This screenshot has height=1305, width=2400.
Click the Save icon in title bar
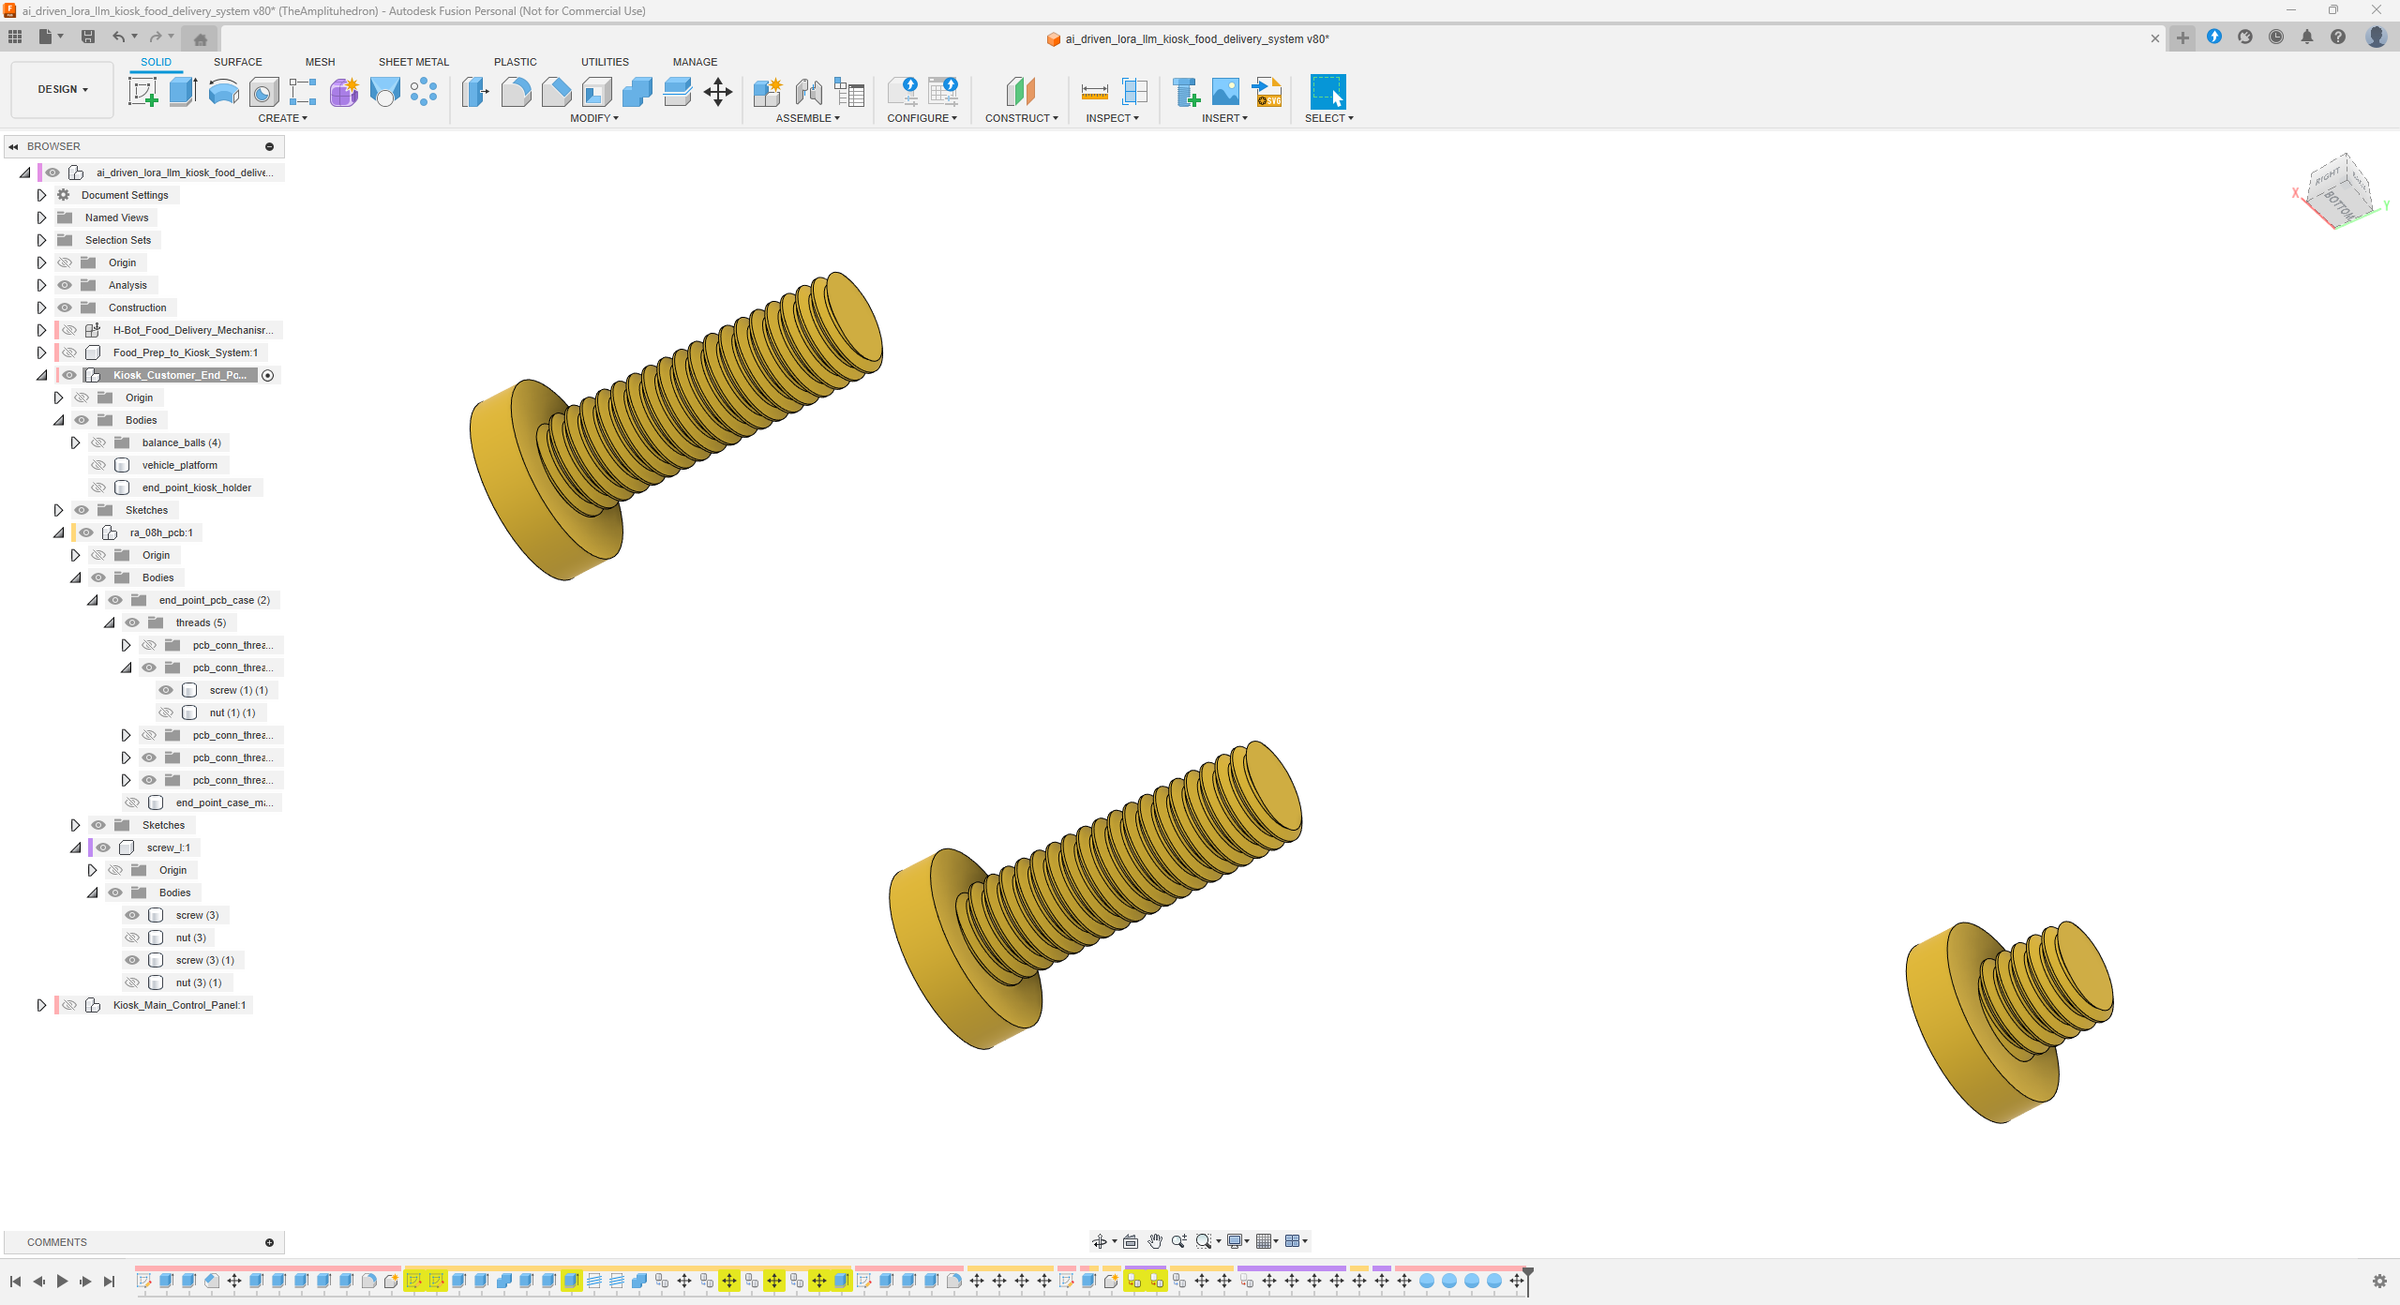[x=88, y=37]
